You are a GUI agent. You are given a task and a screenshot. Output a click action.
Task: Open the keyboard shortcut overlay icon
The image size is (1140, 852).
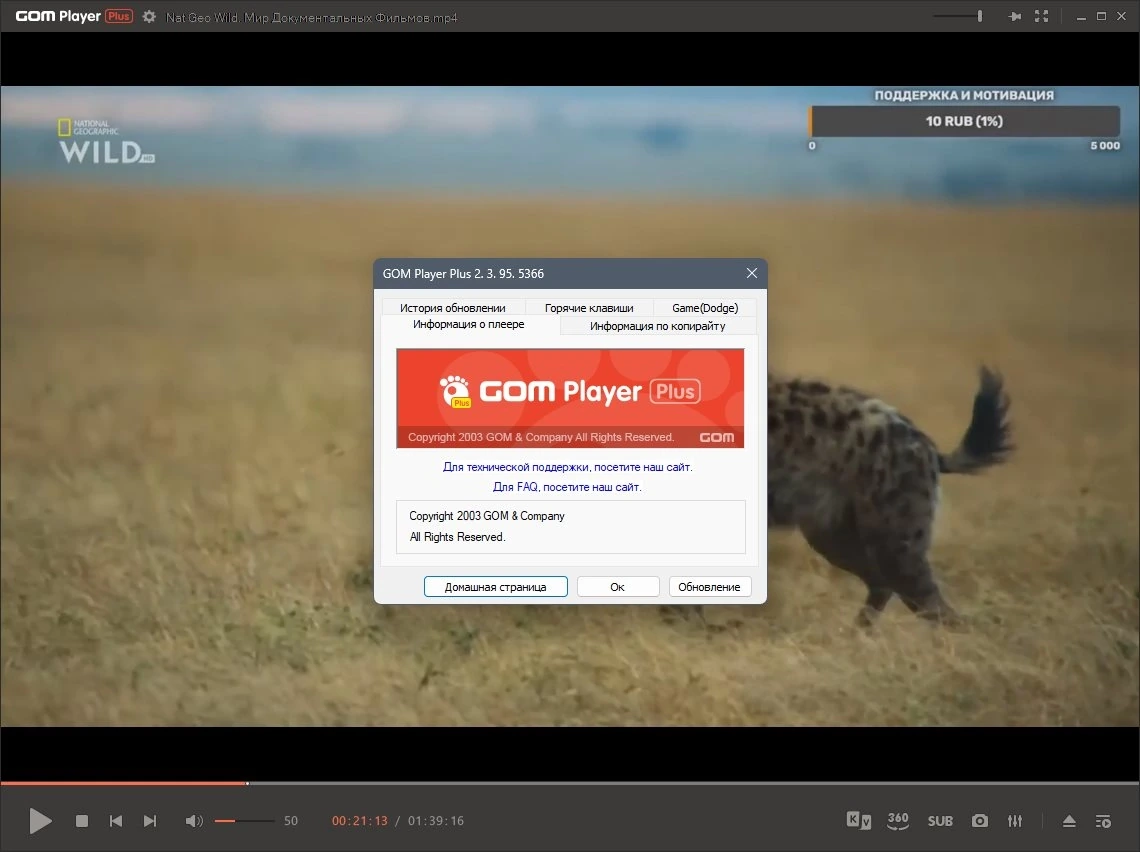pyautogui.click(x=859, y=821)
